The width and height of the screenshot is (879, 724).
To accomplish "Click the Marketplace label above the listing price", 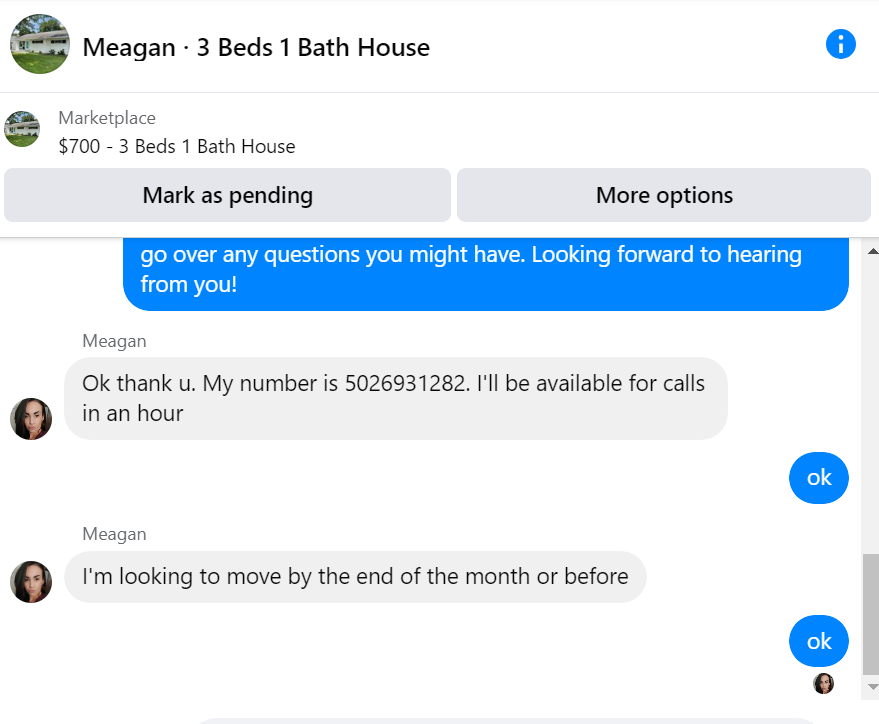I will 107,118.
